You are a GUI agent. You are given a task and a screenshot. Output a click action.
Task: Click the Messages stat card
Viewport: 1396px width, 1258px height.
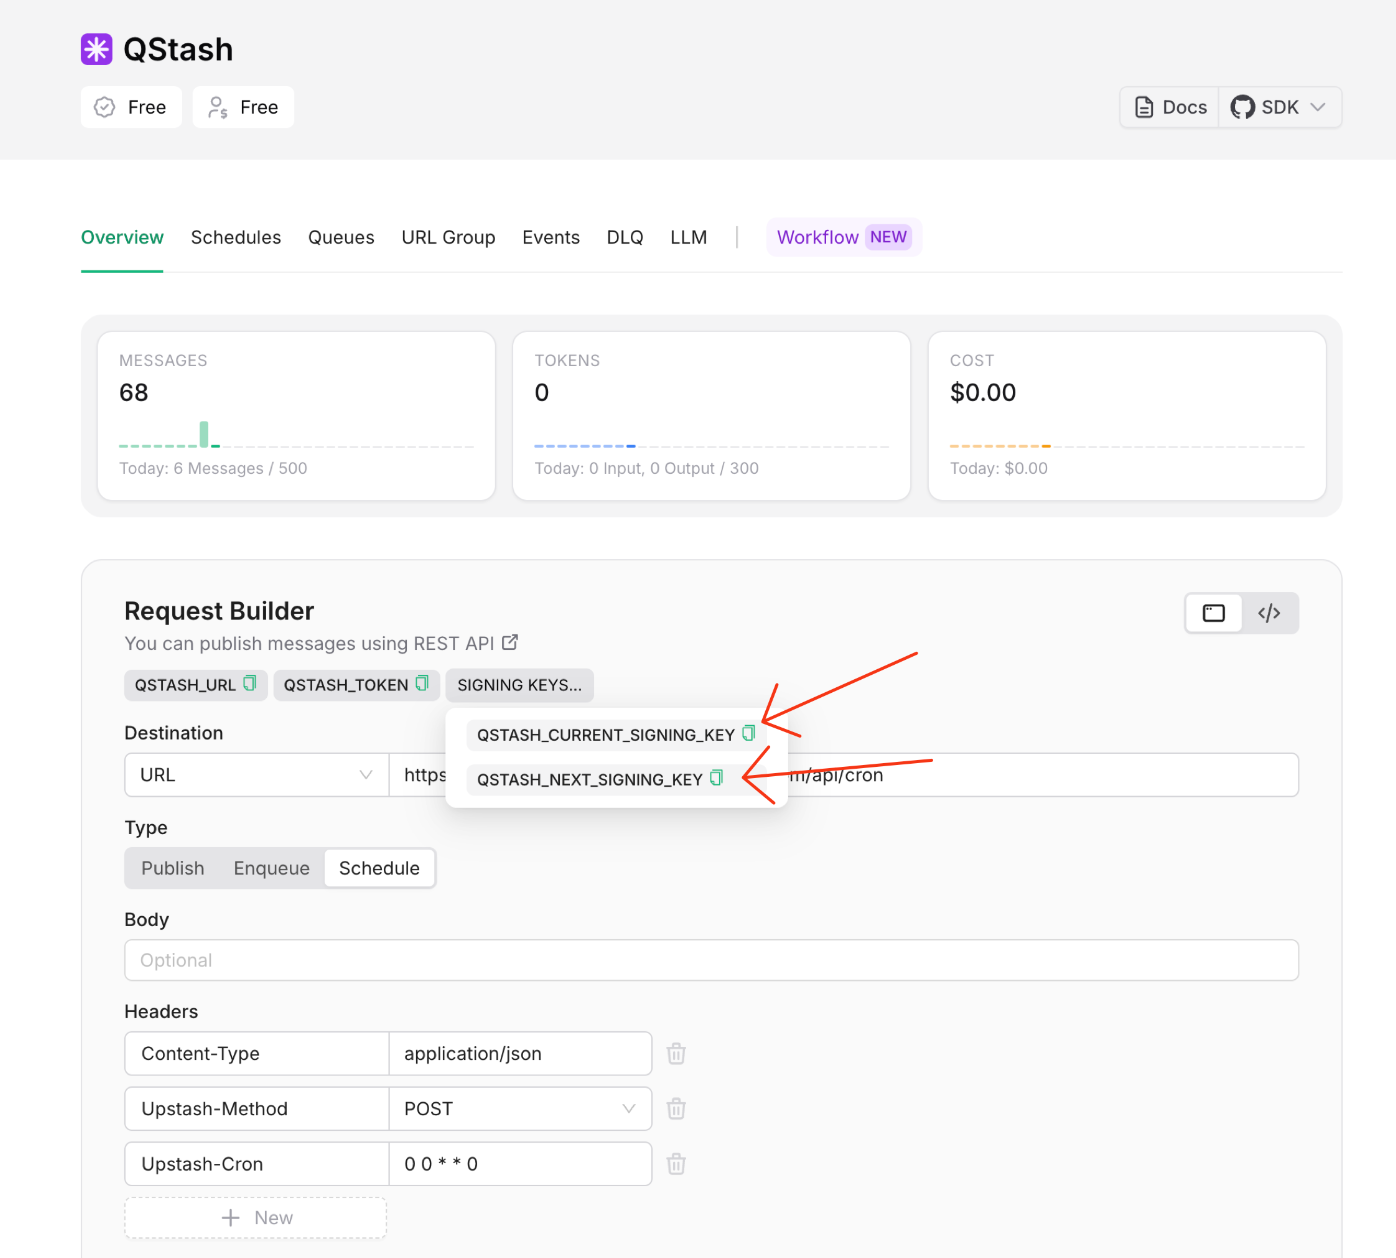296,416
